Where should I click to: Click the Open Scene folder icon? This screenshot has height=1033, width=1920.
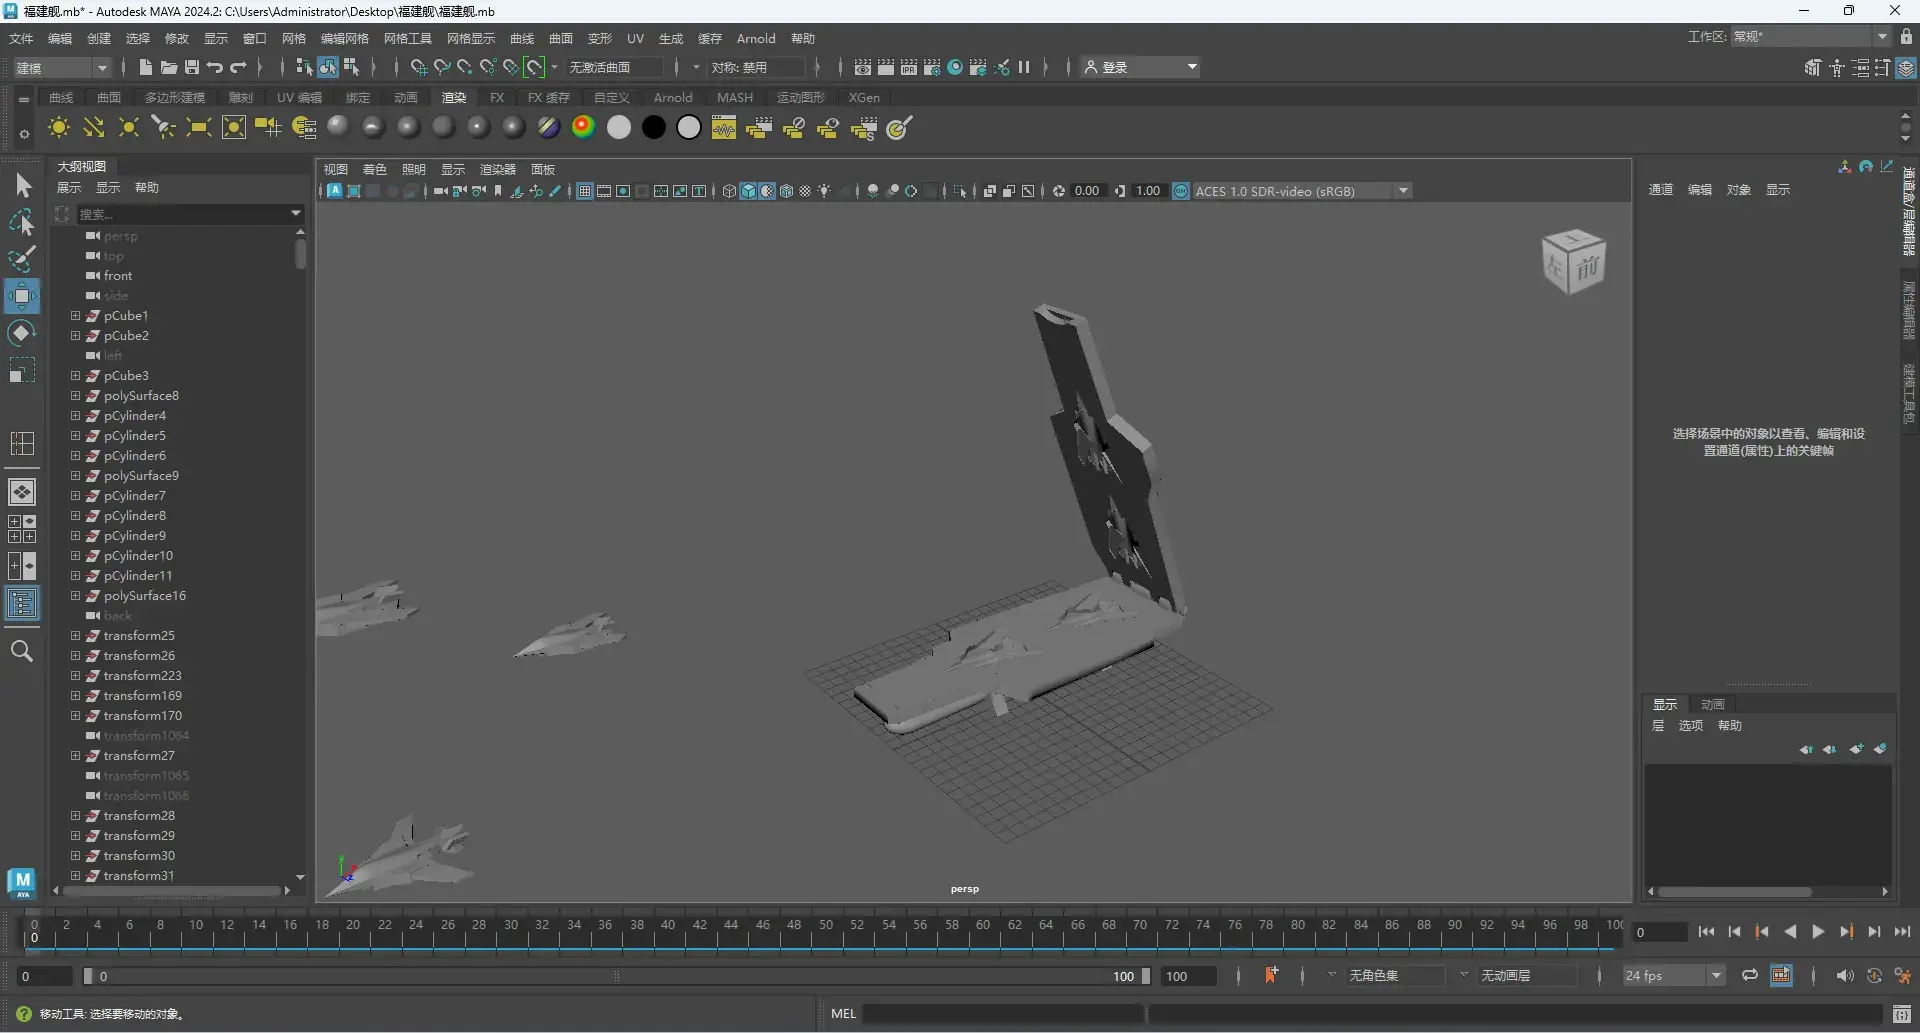169,67
